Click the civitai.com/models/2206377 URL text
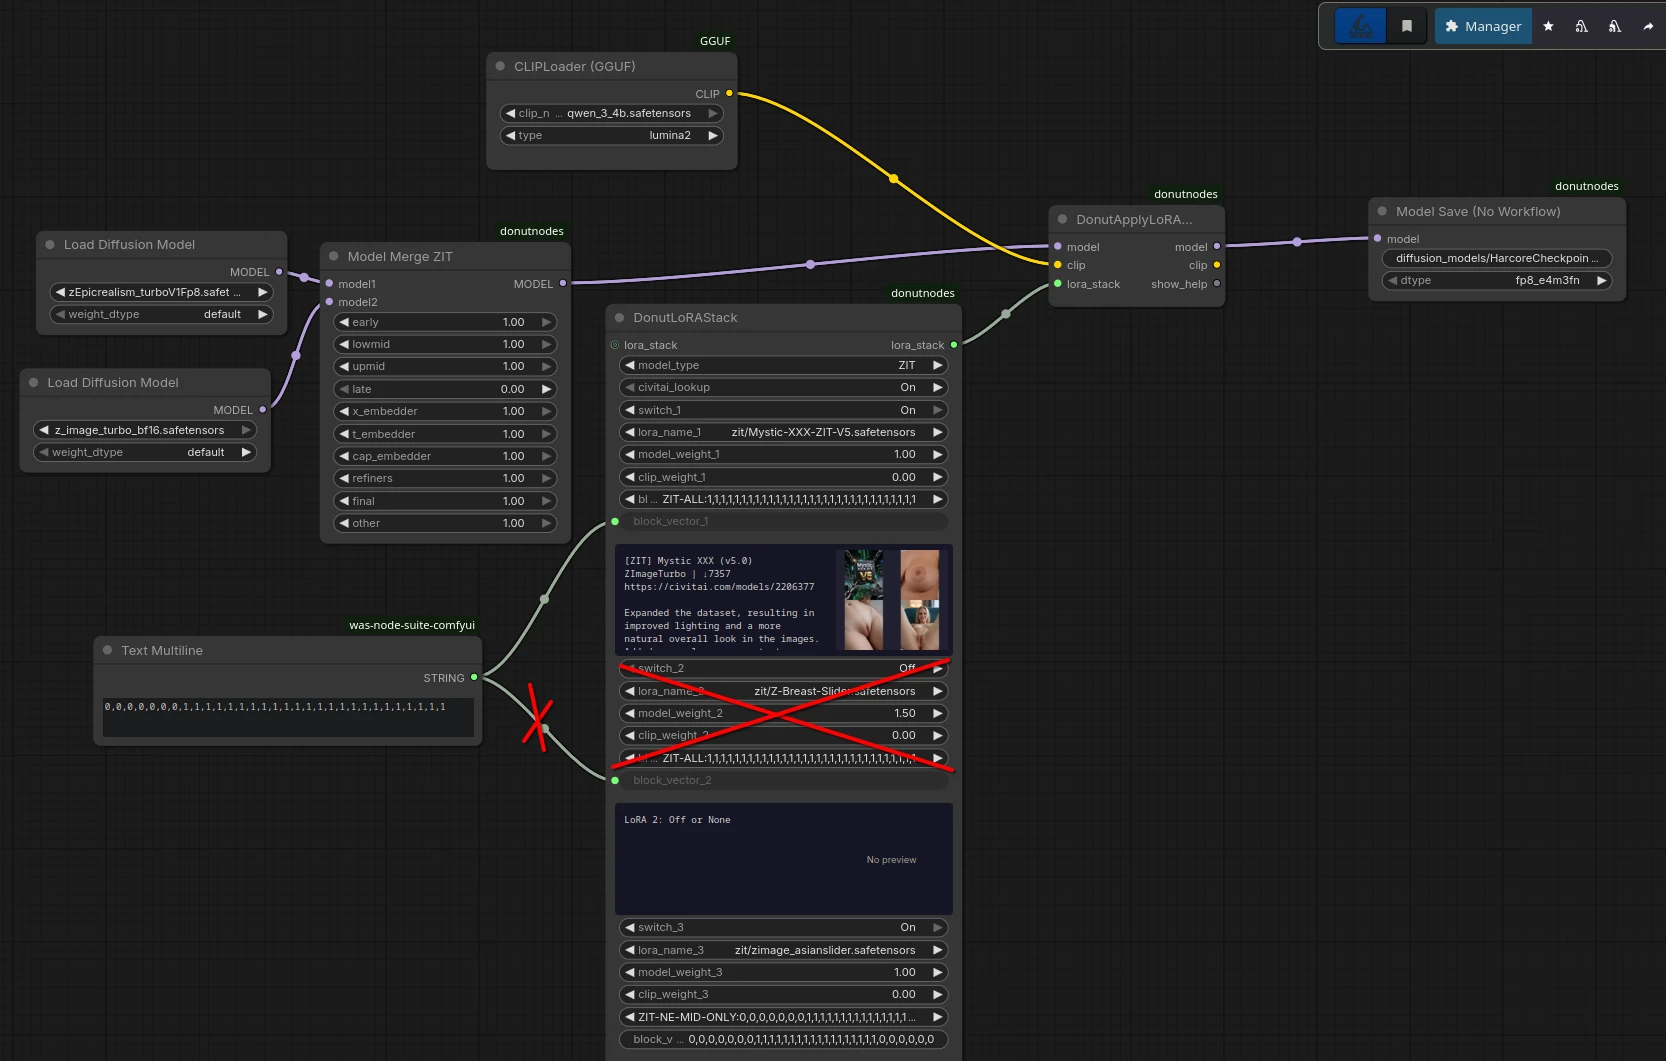1666x1061 pixels. click(x=719, y=587)
